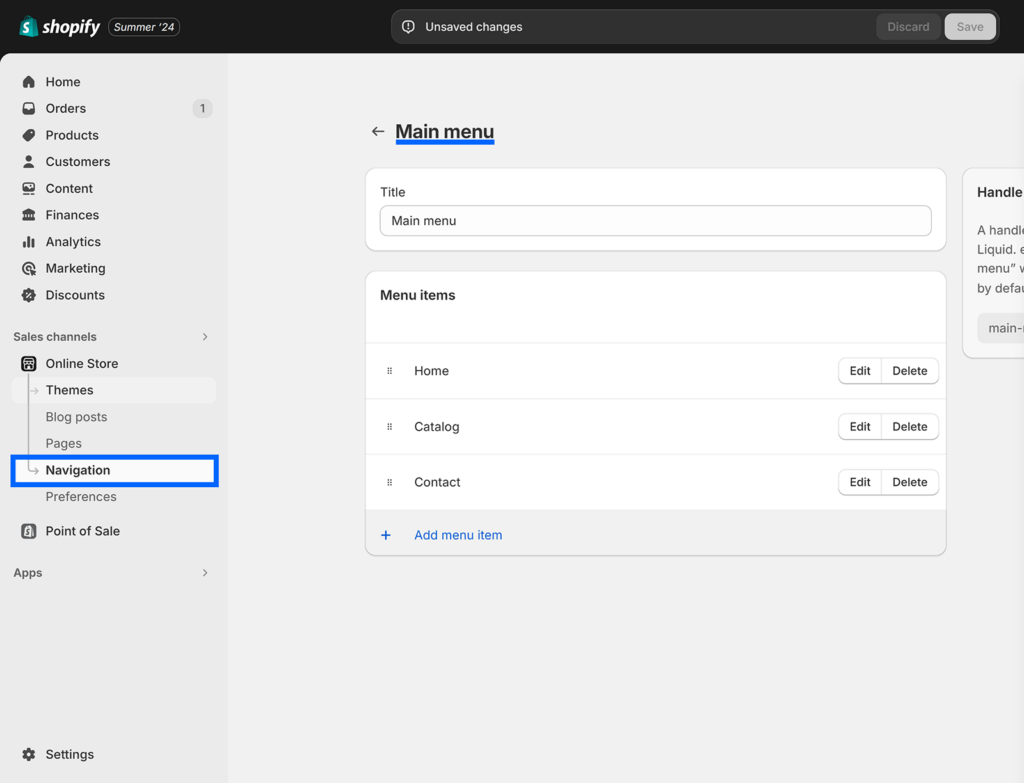Click the Shopify logo

pos(59,27)
